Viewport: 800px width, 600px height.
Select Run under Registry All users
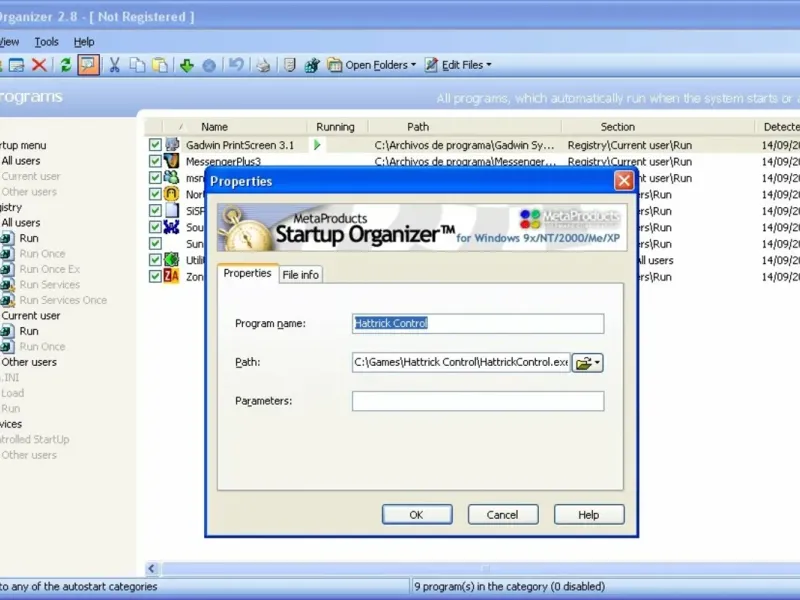pyautogui.click(x=29, y=238)
